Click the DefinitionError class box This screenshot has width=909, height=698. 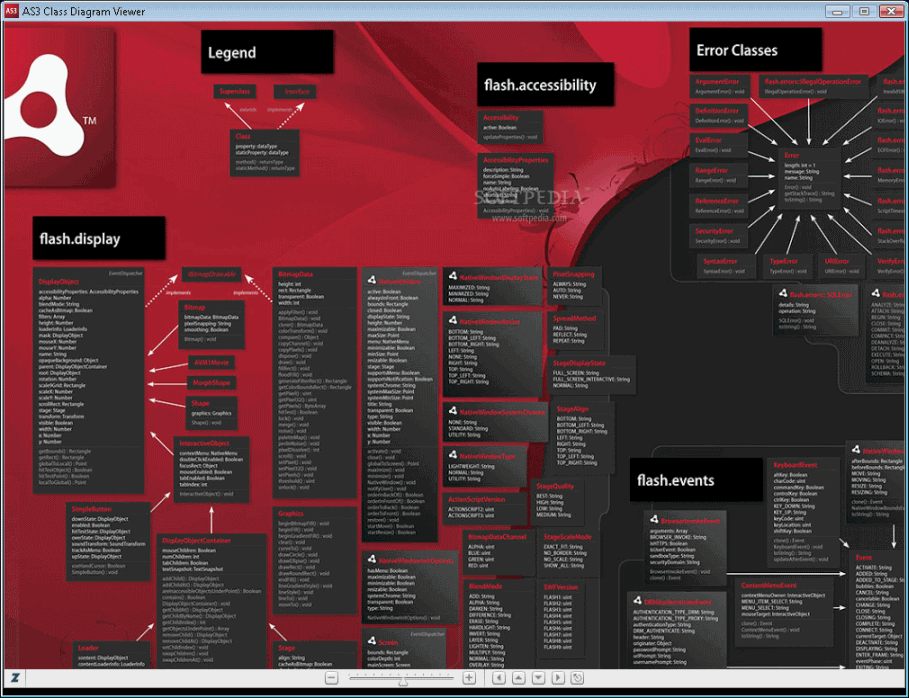coord(719,115)
